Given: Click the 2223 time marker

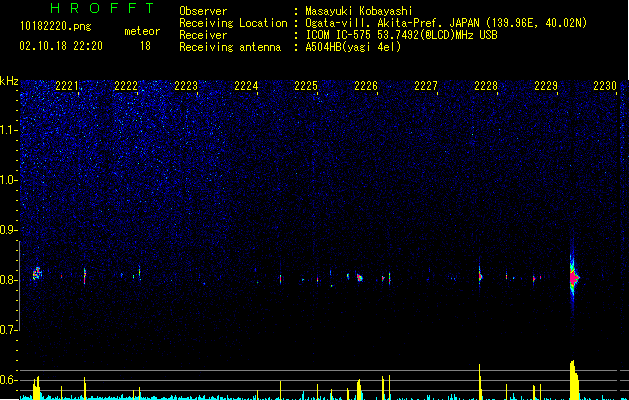Looking at the screenshot, I should point(186,86).
